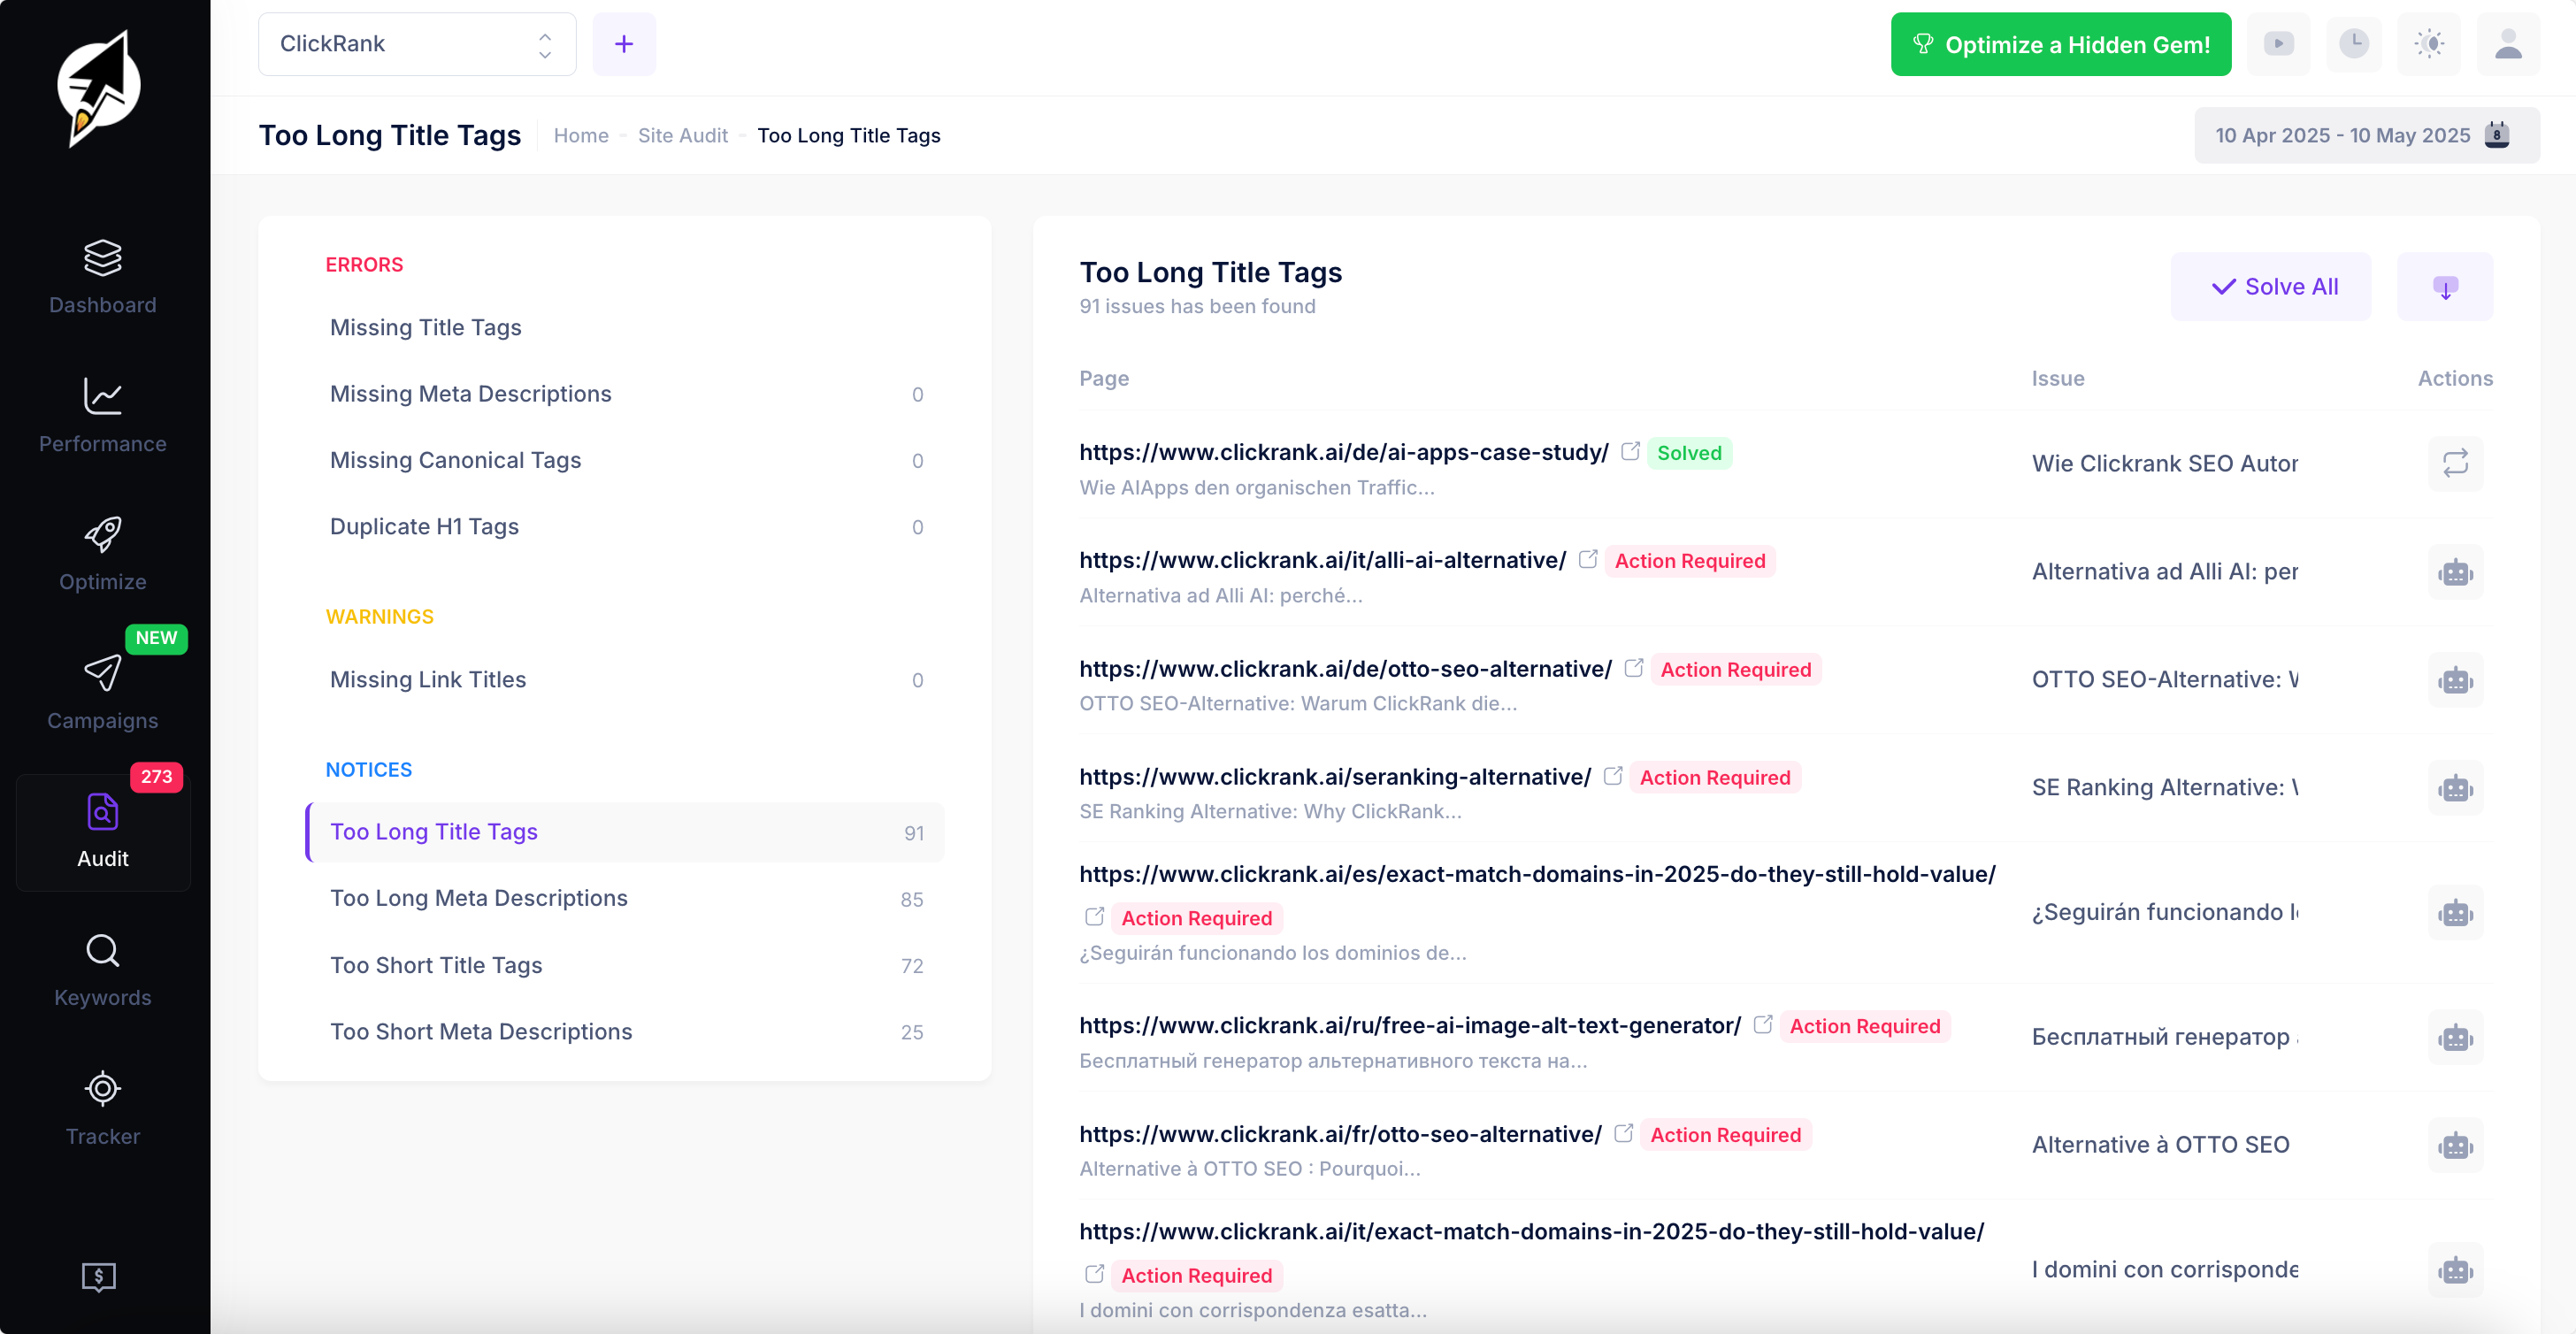
Task: Open the ClickRank site selector dropdown
Action: (x=416, y=44)
